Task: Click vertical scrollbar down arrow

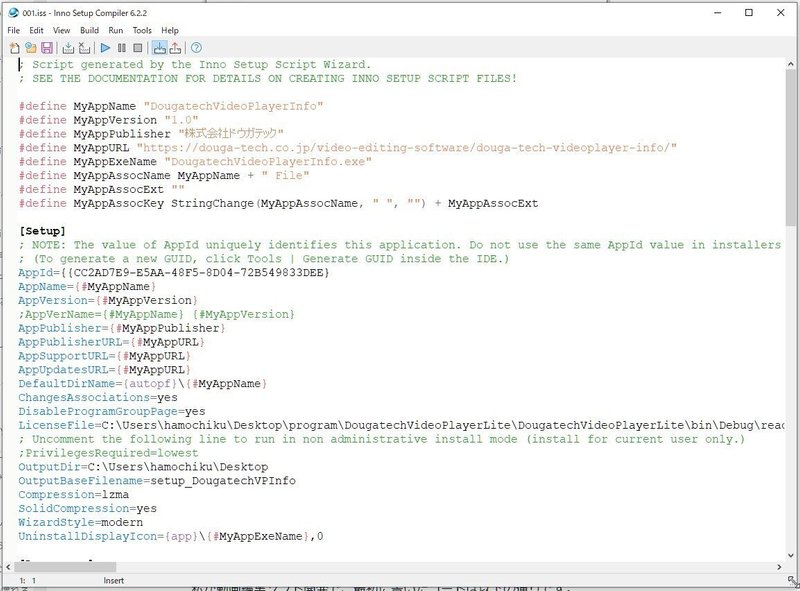Action: coord(791,555)
